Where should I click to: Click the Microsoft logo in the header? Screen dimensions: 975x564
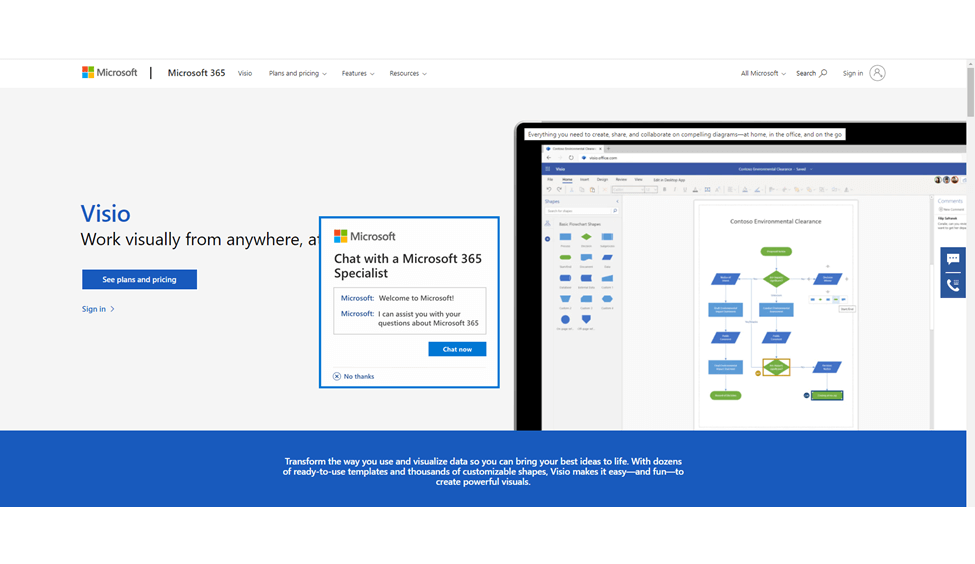109,73
